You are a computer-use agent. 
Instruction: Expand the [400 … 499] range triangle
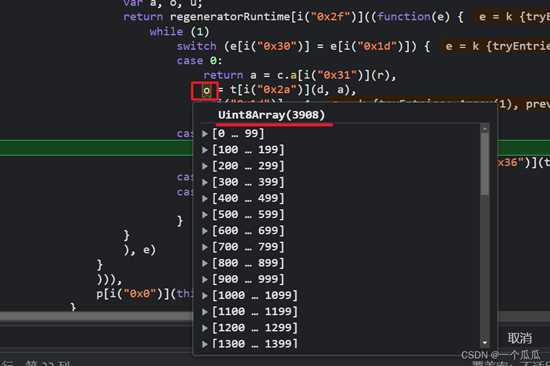pyautogui.click(x=204, y=198)
